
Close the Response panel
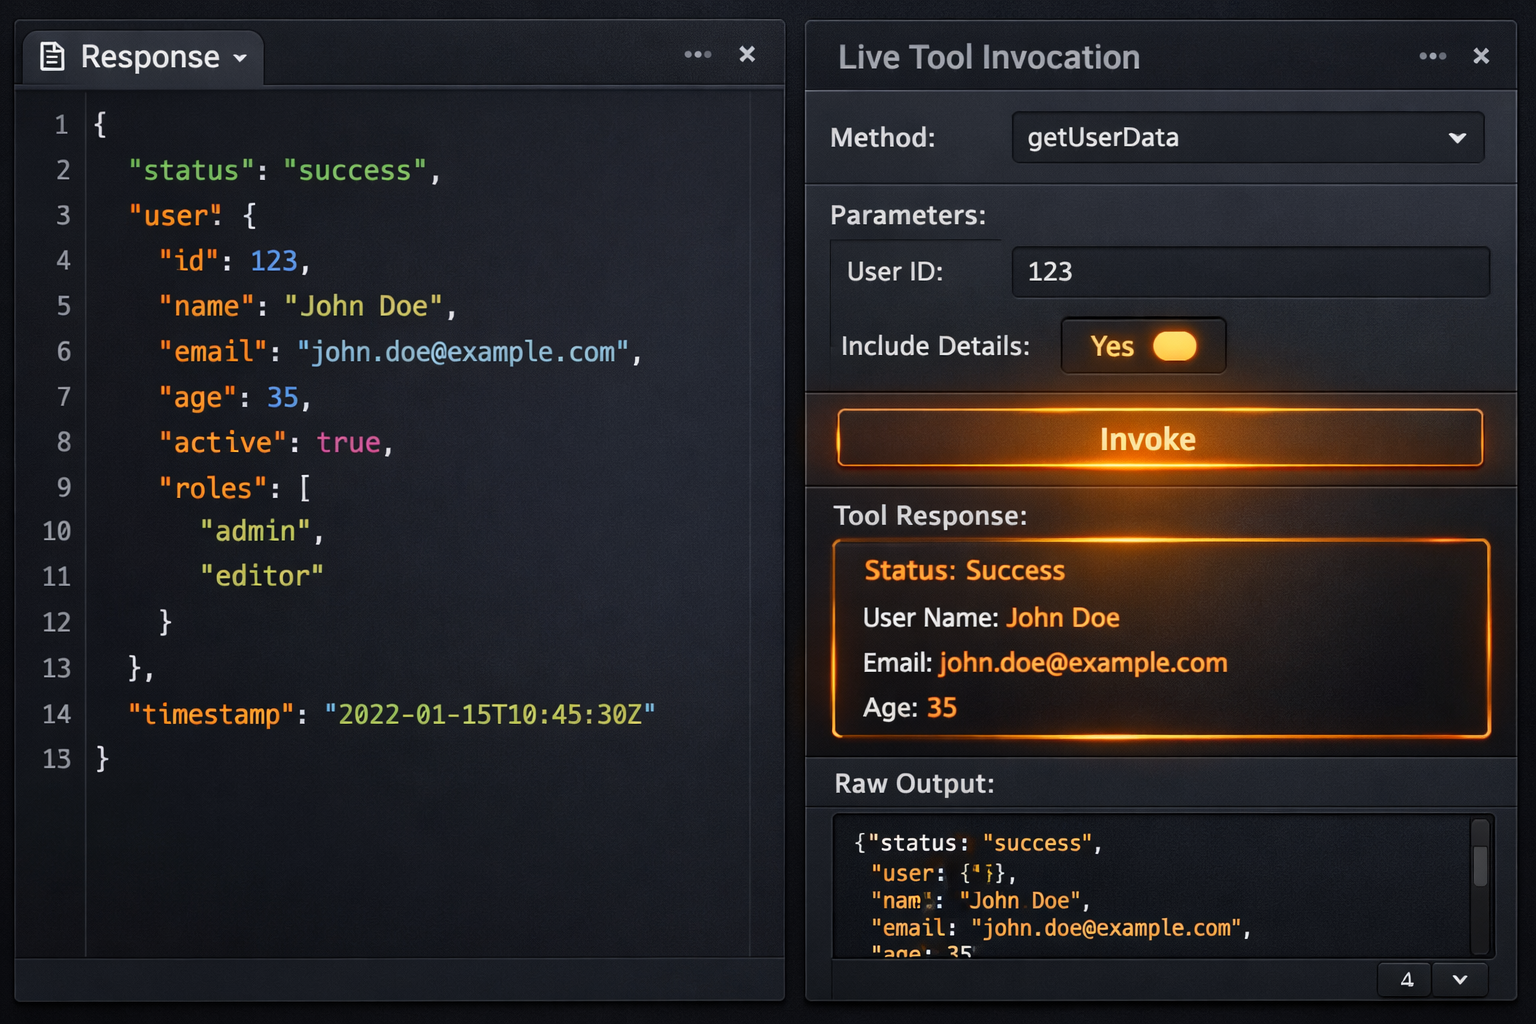[x=747, y=54]
